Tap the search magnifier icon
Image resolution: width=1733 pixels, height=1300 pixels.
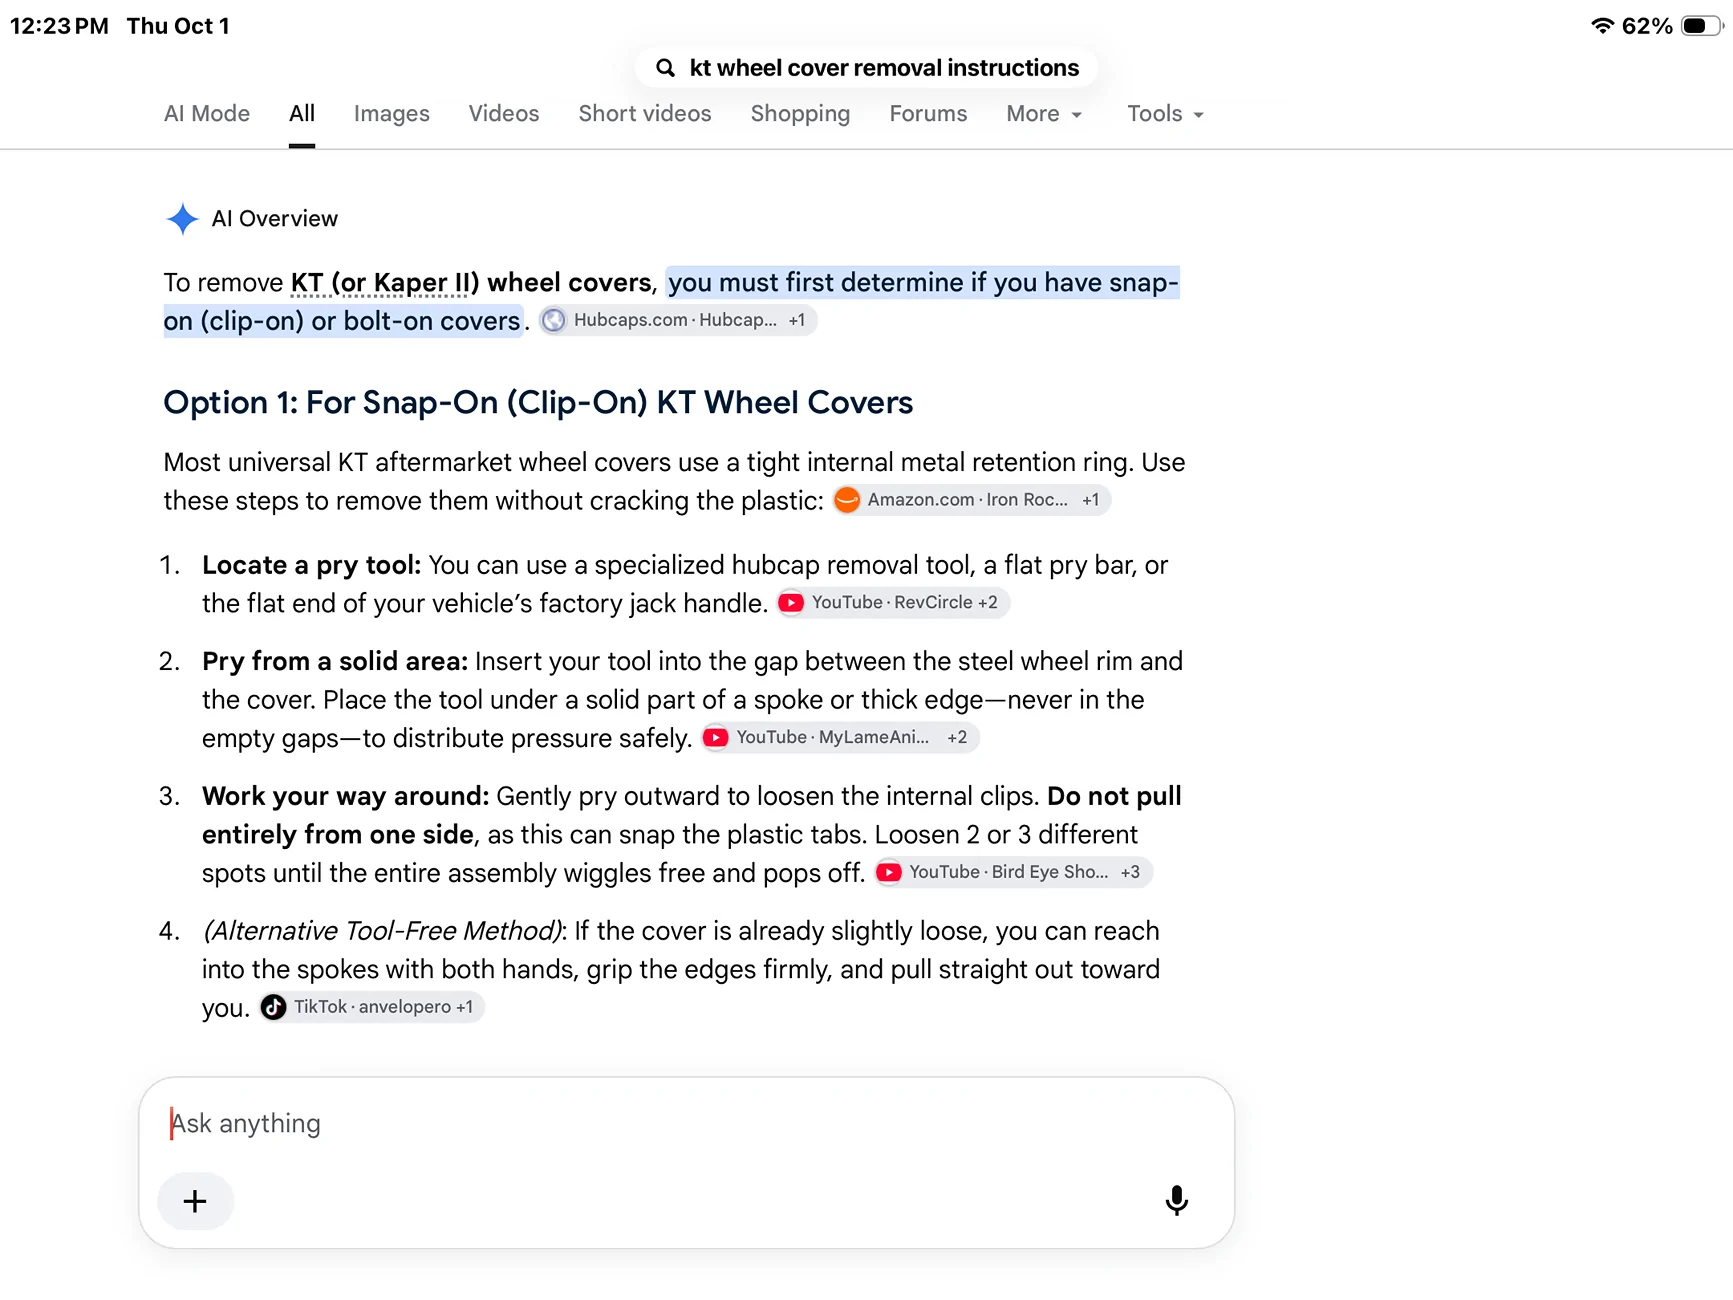665,68
